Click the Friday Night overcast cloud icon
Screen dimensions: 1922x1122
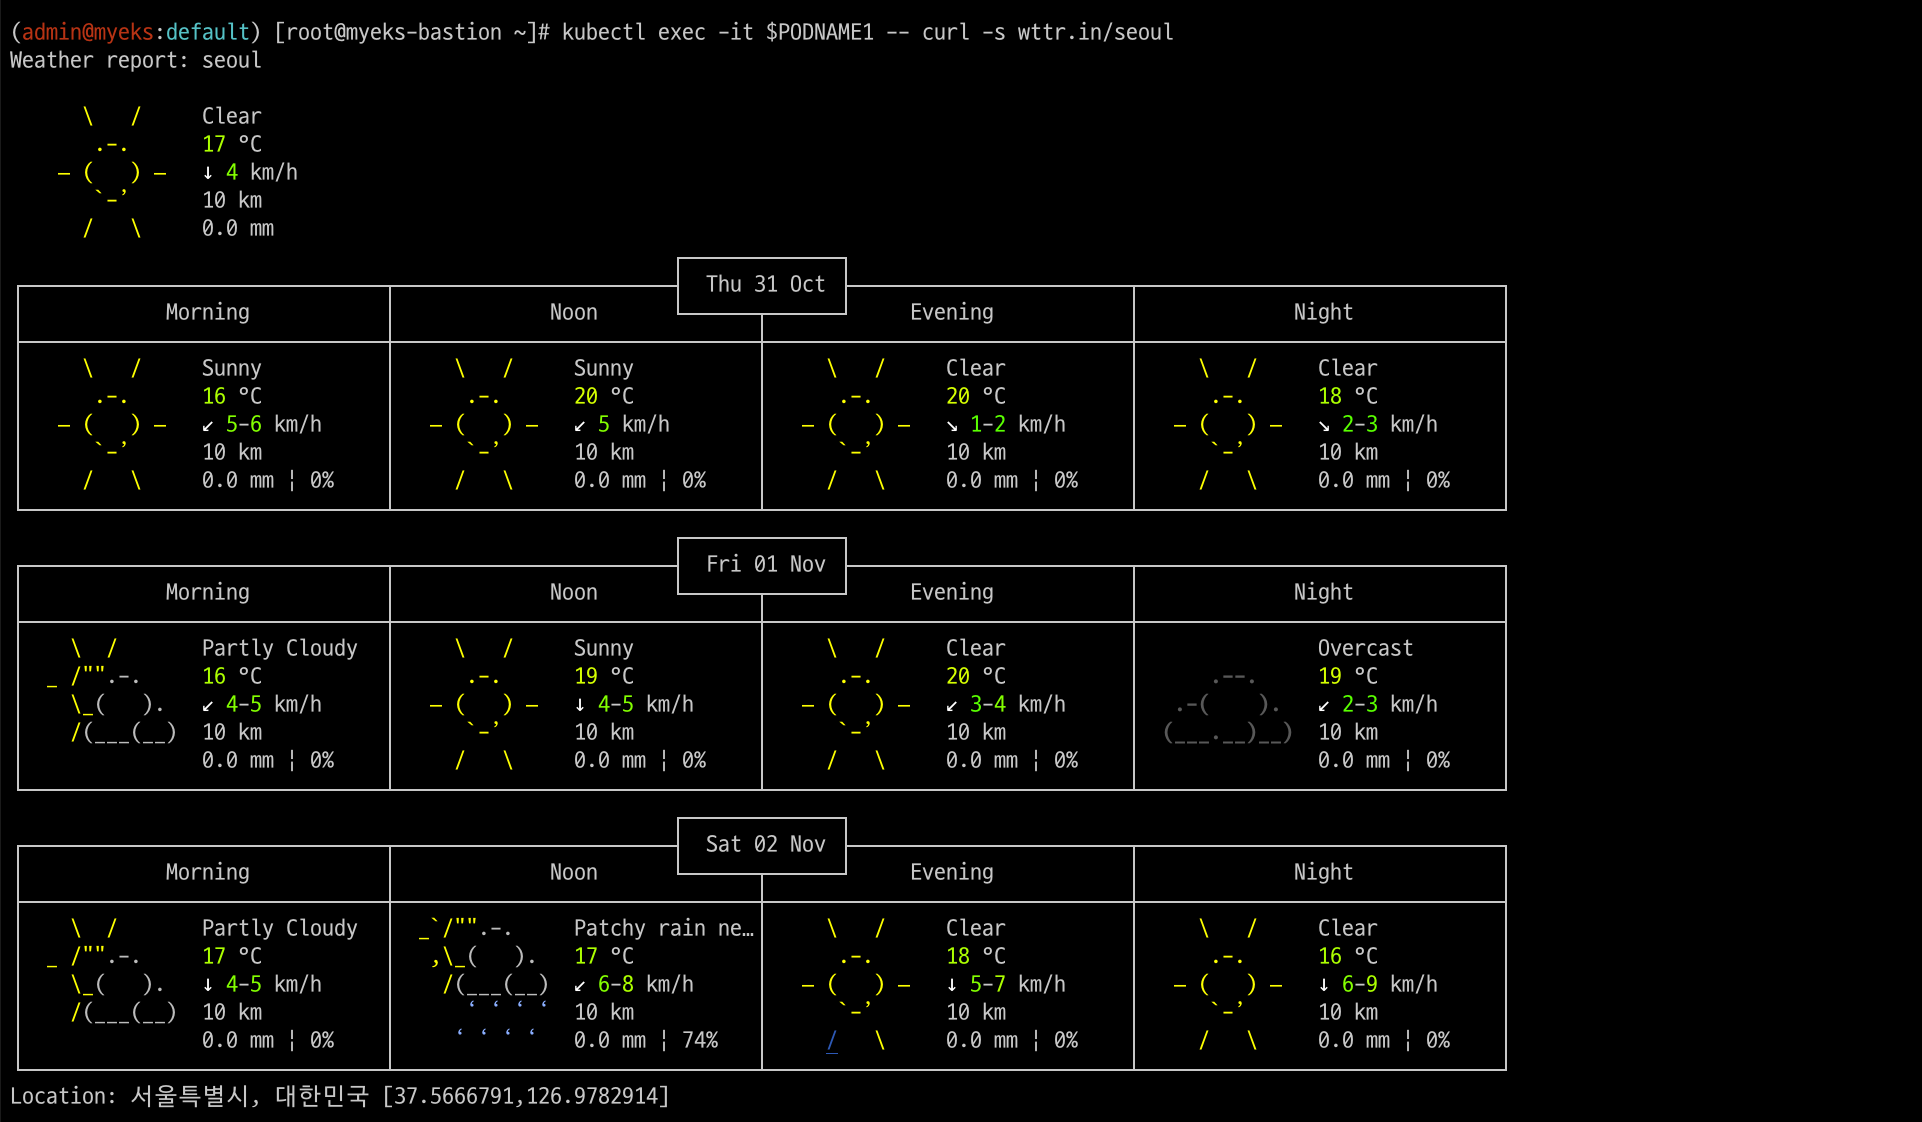1228,706
